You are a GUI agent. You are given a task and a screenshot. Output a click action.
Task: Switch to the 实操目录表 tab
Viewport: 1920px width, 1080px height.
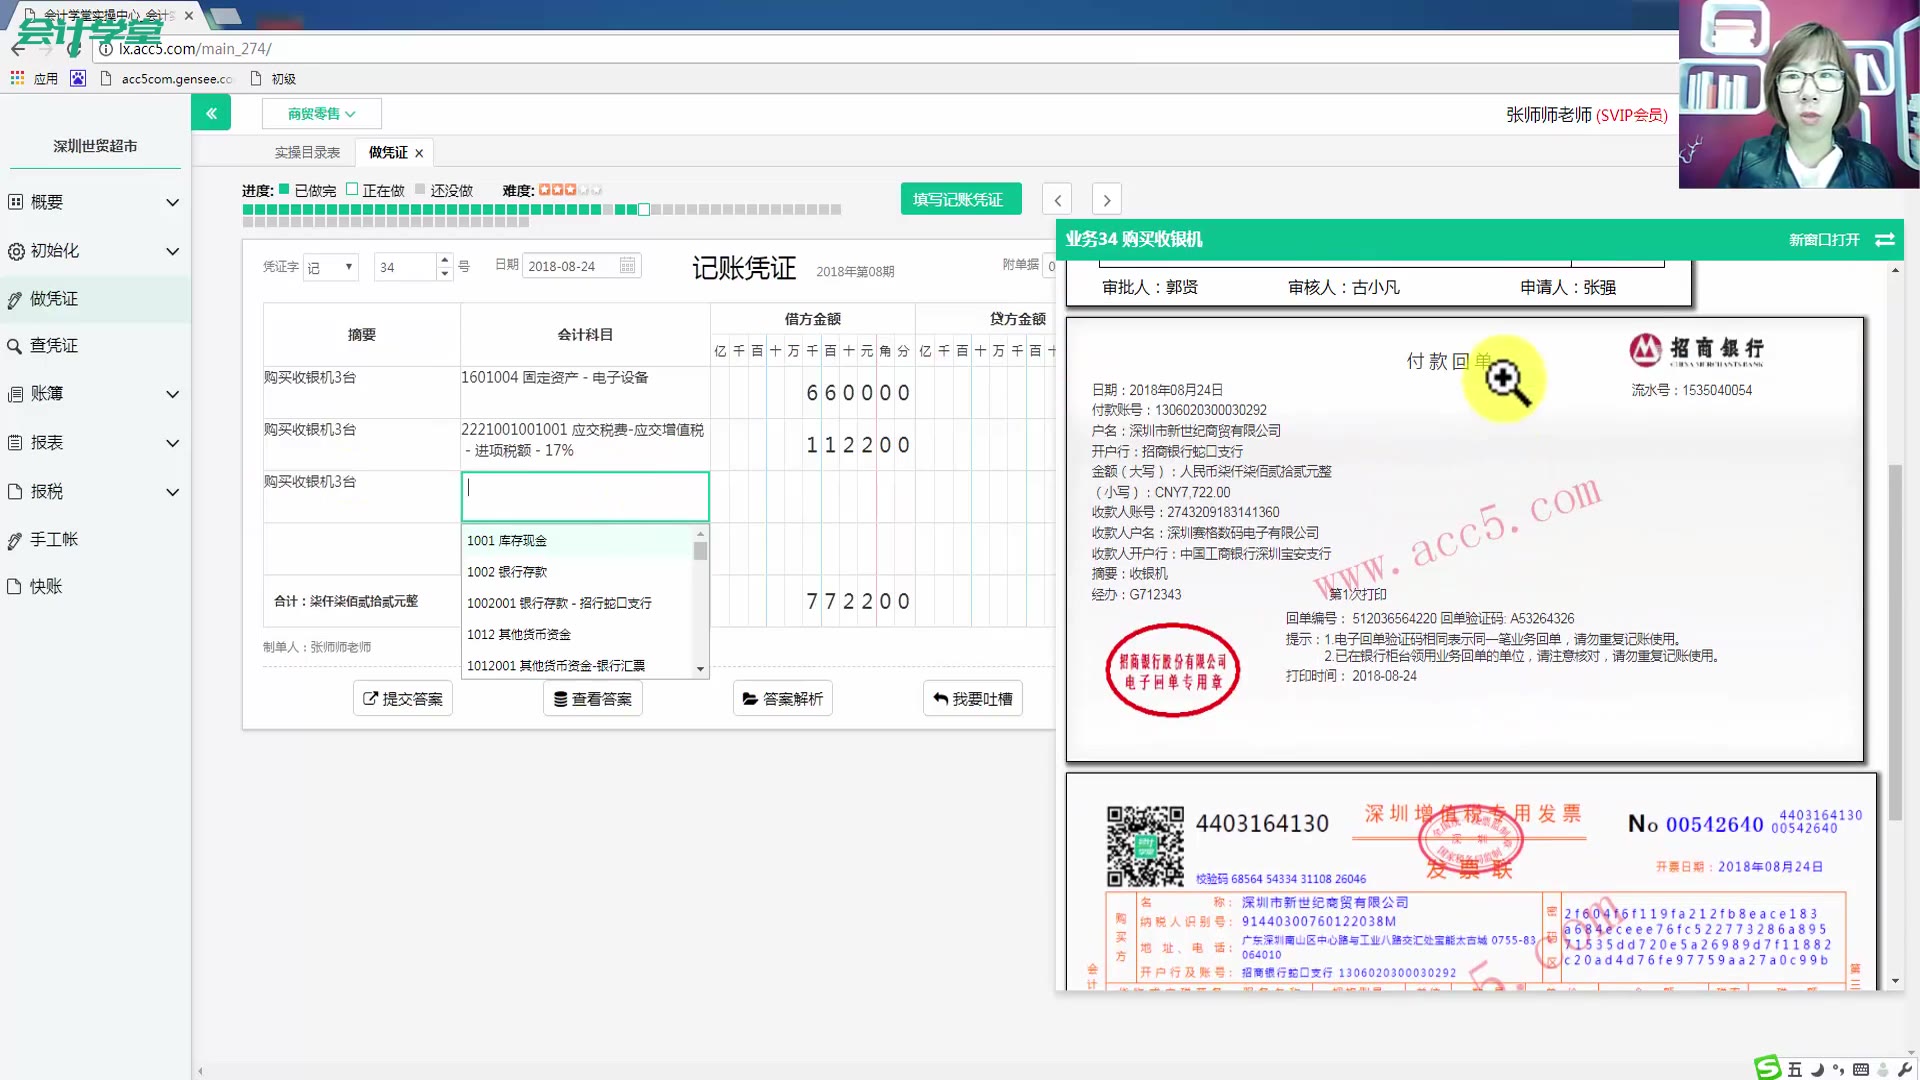[307, 151]
